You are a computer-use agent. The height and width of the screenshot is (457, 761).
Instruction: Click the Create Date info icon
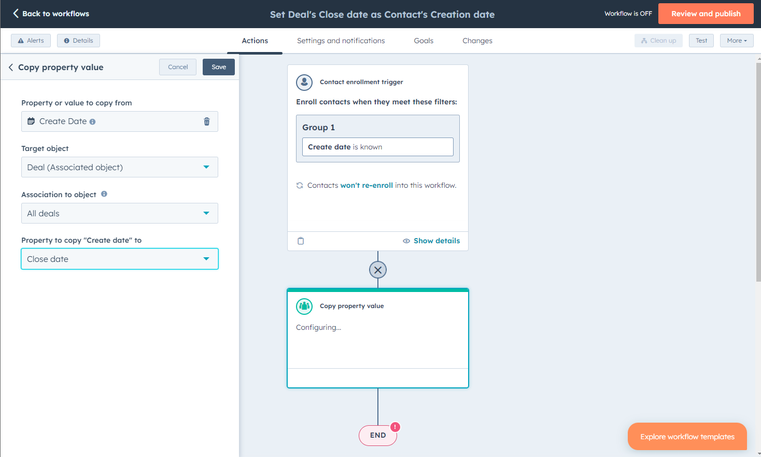[x=92, y=122]
